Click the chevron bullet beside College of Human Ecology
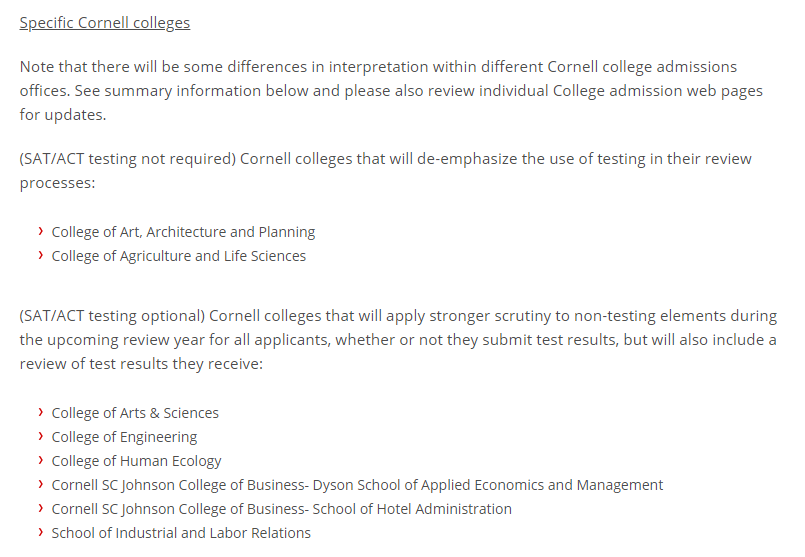The width and height of the screenshot is (805, 557). point(40,460)
